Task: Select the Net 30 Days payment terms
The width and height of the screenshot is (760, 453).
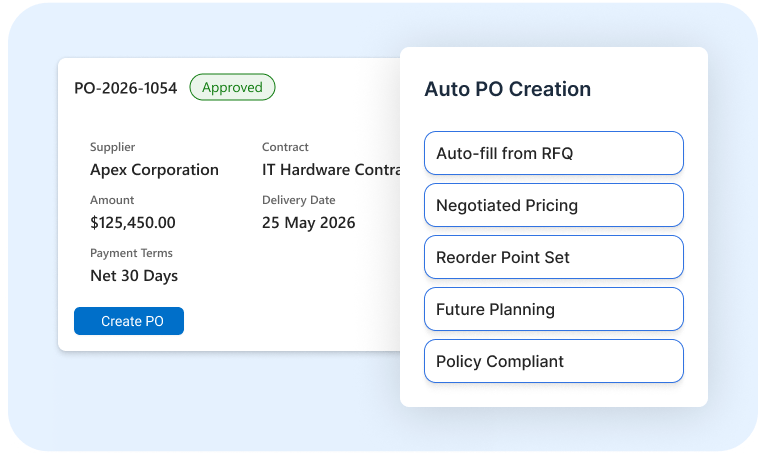Action: pos(134,276)
